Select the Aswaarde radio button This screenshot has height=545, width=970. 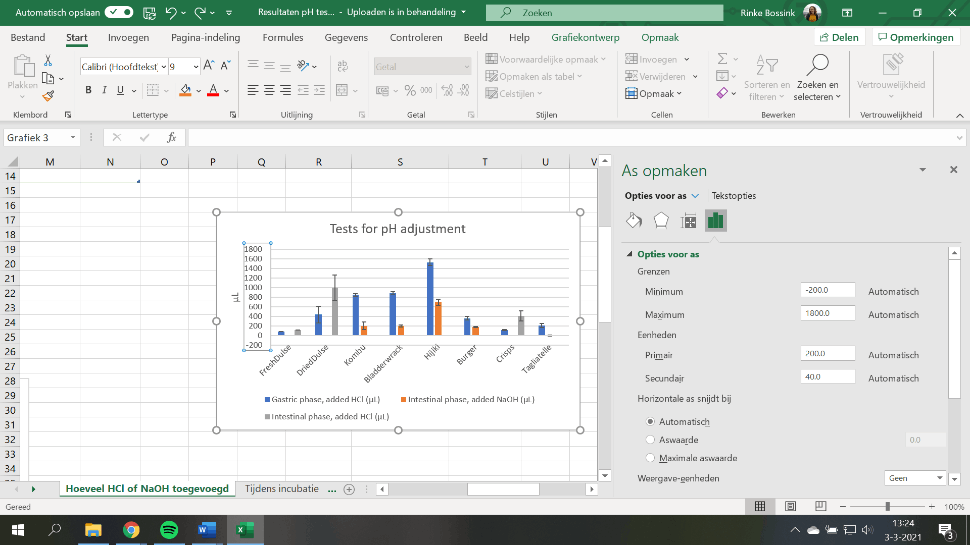(652, 439)
